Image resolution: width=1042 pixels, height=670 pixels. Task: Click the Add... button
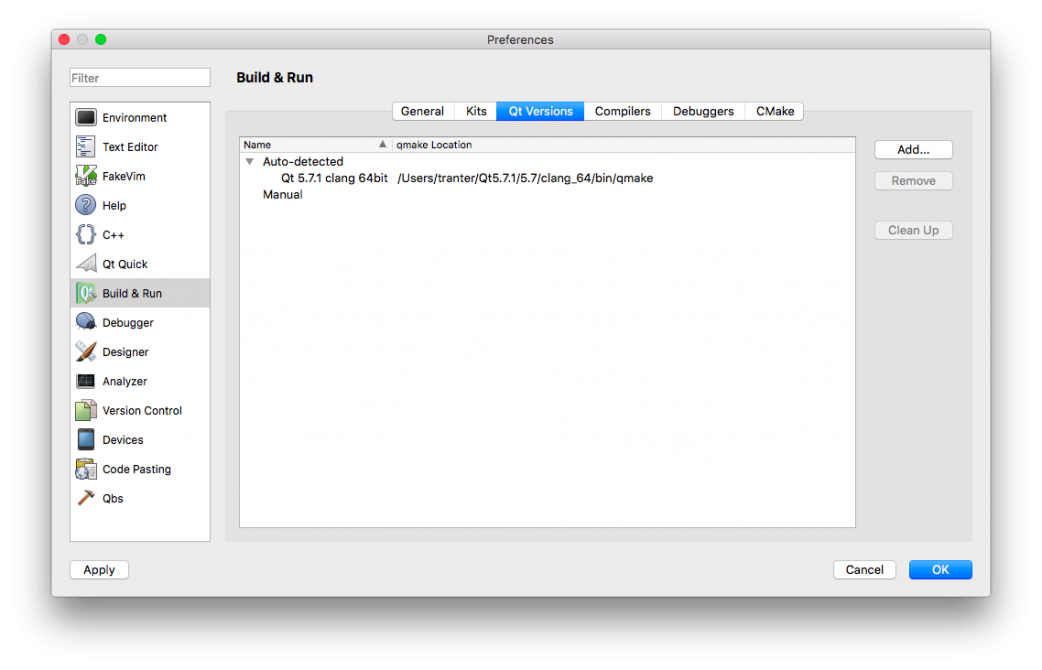(913, 150)
